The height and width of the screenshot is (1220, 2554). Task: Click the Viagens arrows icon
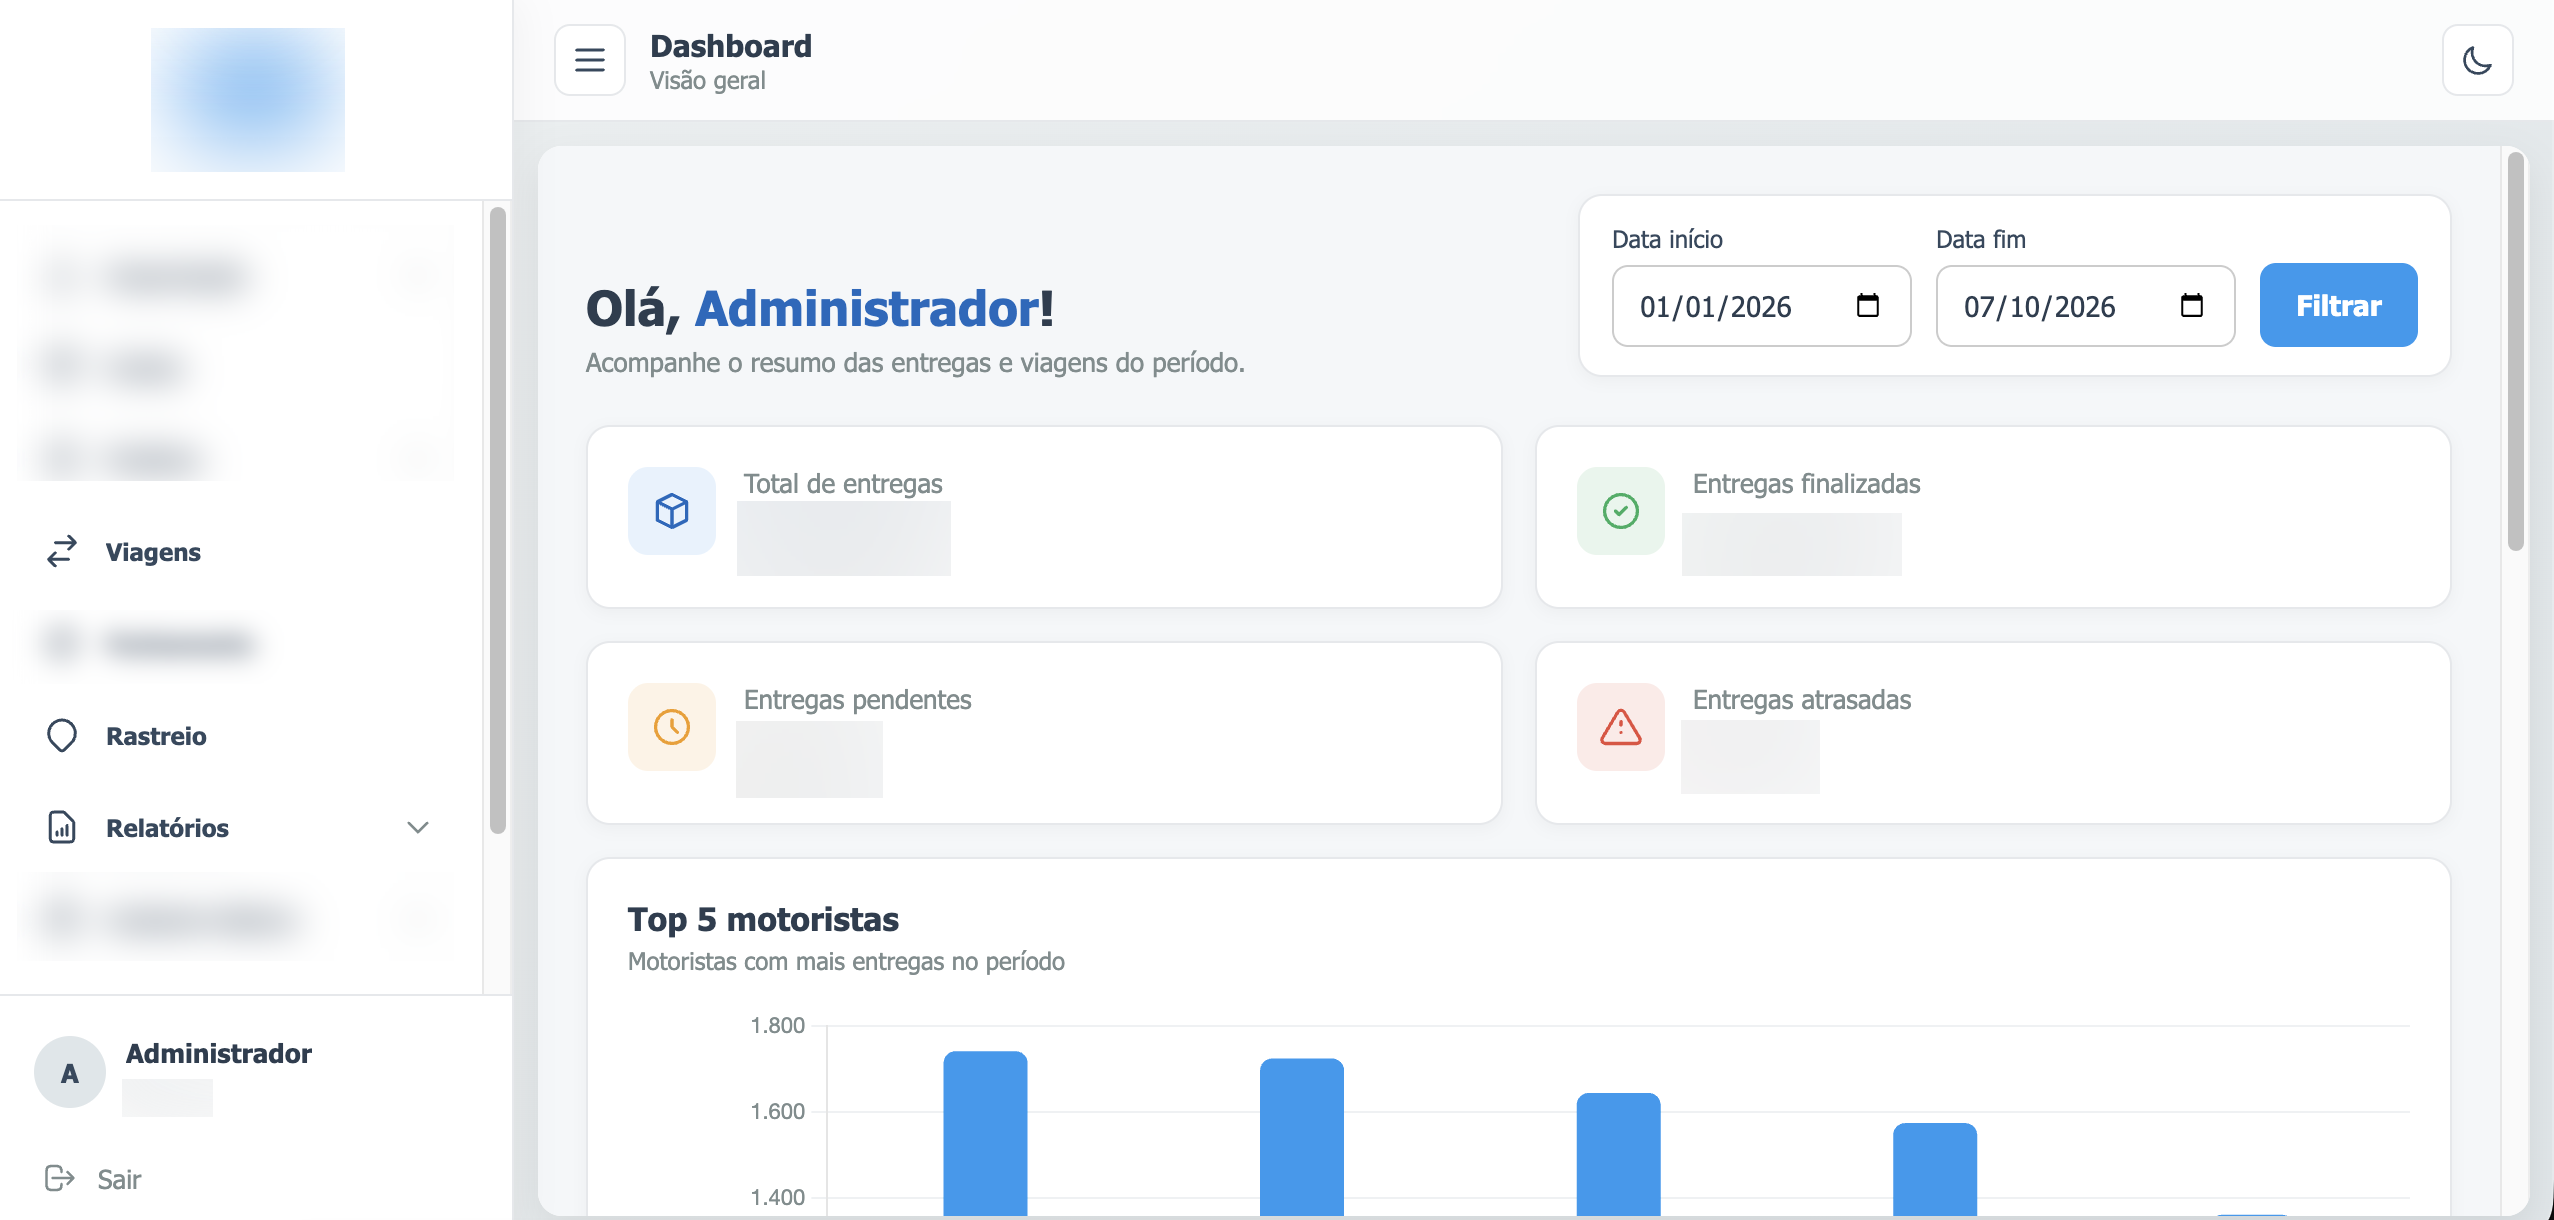(62, 552)
